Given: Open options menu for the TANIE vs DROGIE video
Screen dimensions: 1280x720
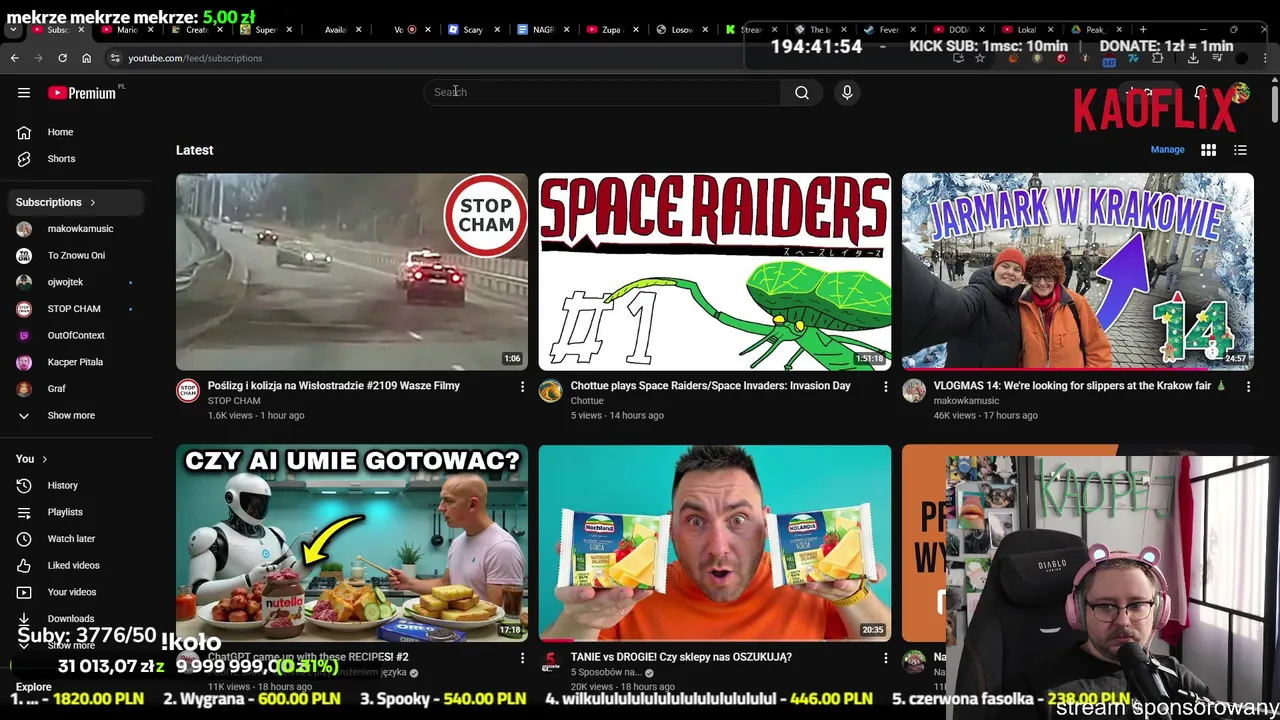Looking at the screenshot, I should pyautogui.click(x=885, y=658).
